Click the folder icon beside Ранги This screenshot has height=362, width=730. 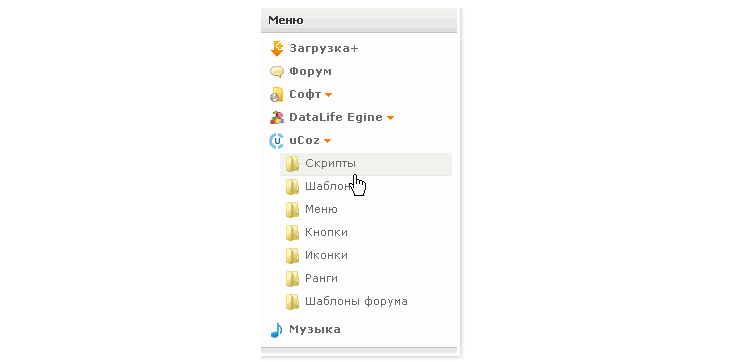[x=292, y=278]
